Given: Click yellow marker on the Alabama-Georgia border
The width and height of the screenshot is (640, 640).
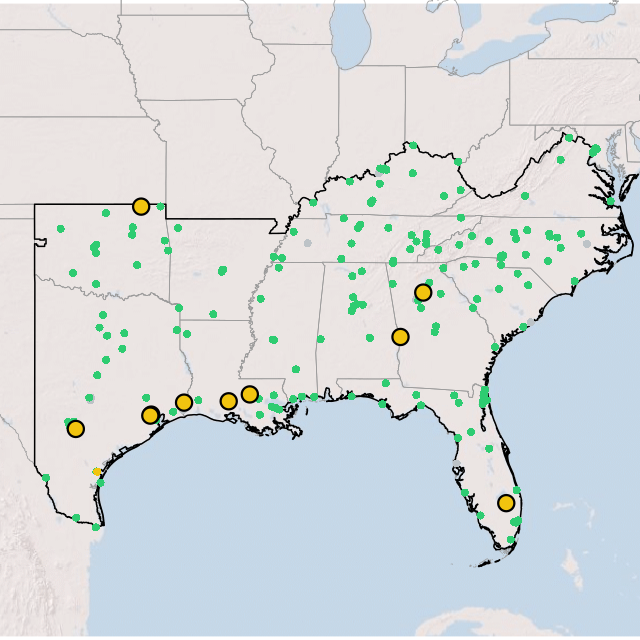Looking at the screenshot, I should click(400, 337).
